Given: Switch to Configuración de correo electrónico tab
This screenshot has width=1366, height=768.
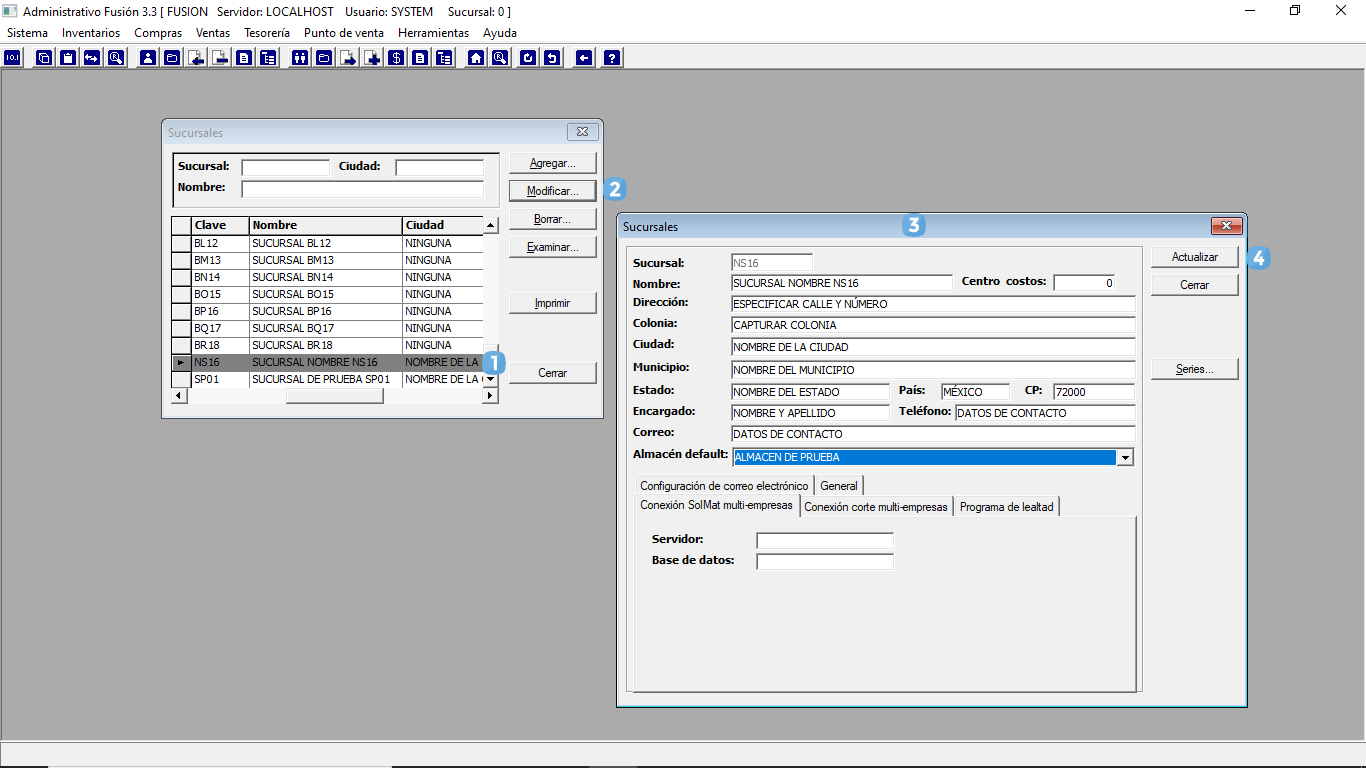Looking at the screenshot, I should 724,486.
